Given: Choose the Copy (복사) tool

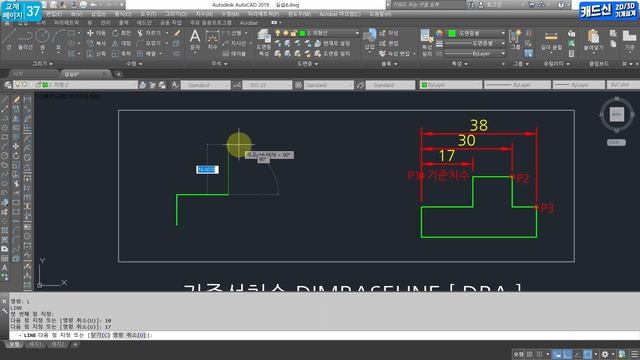Looking at the screenshot, I should [96, 43].
